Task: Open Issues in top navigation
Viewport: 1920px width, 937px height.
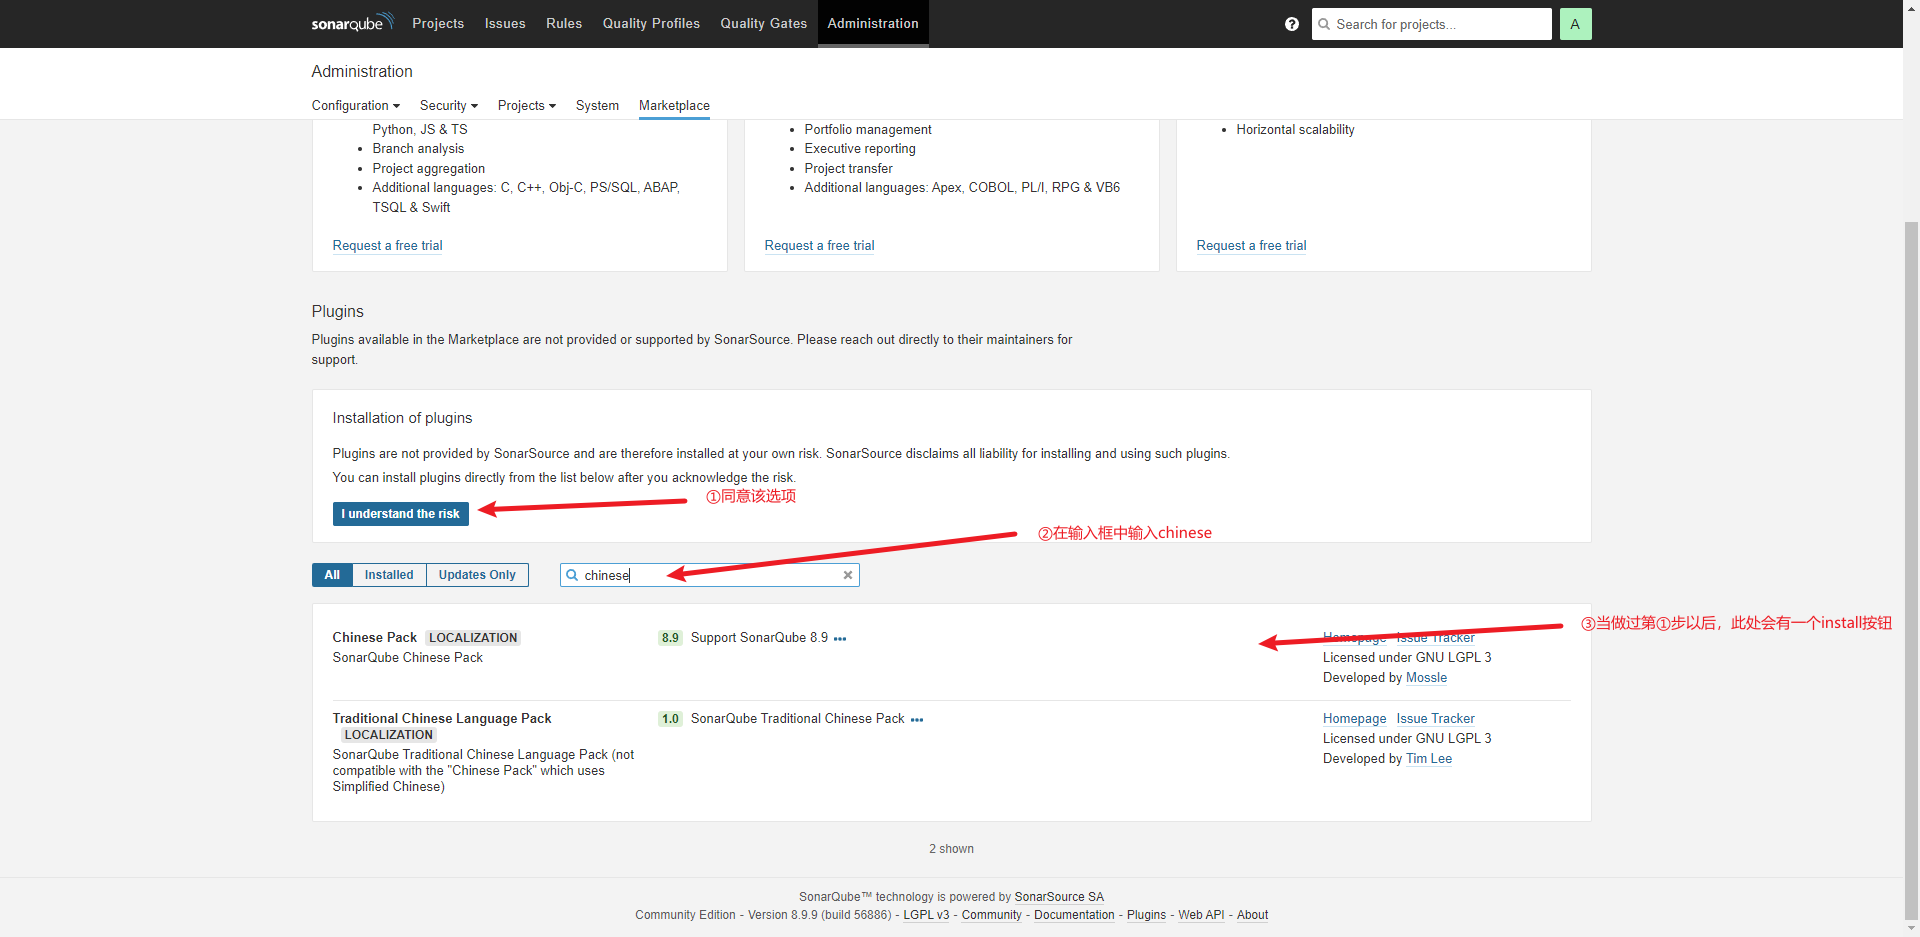Action: (505, 23)
